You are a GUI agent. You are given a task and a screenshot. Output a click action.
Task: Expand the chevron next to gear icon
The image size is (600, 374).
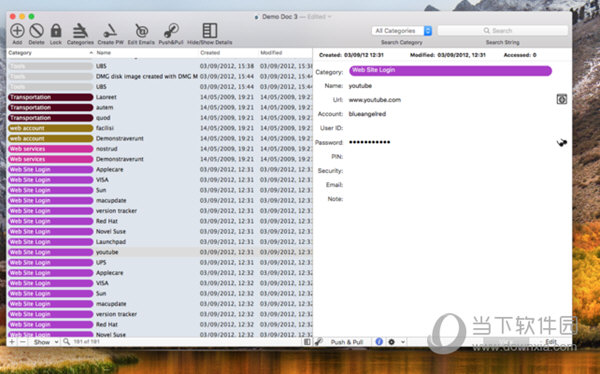[x=403, y=342]
